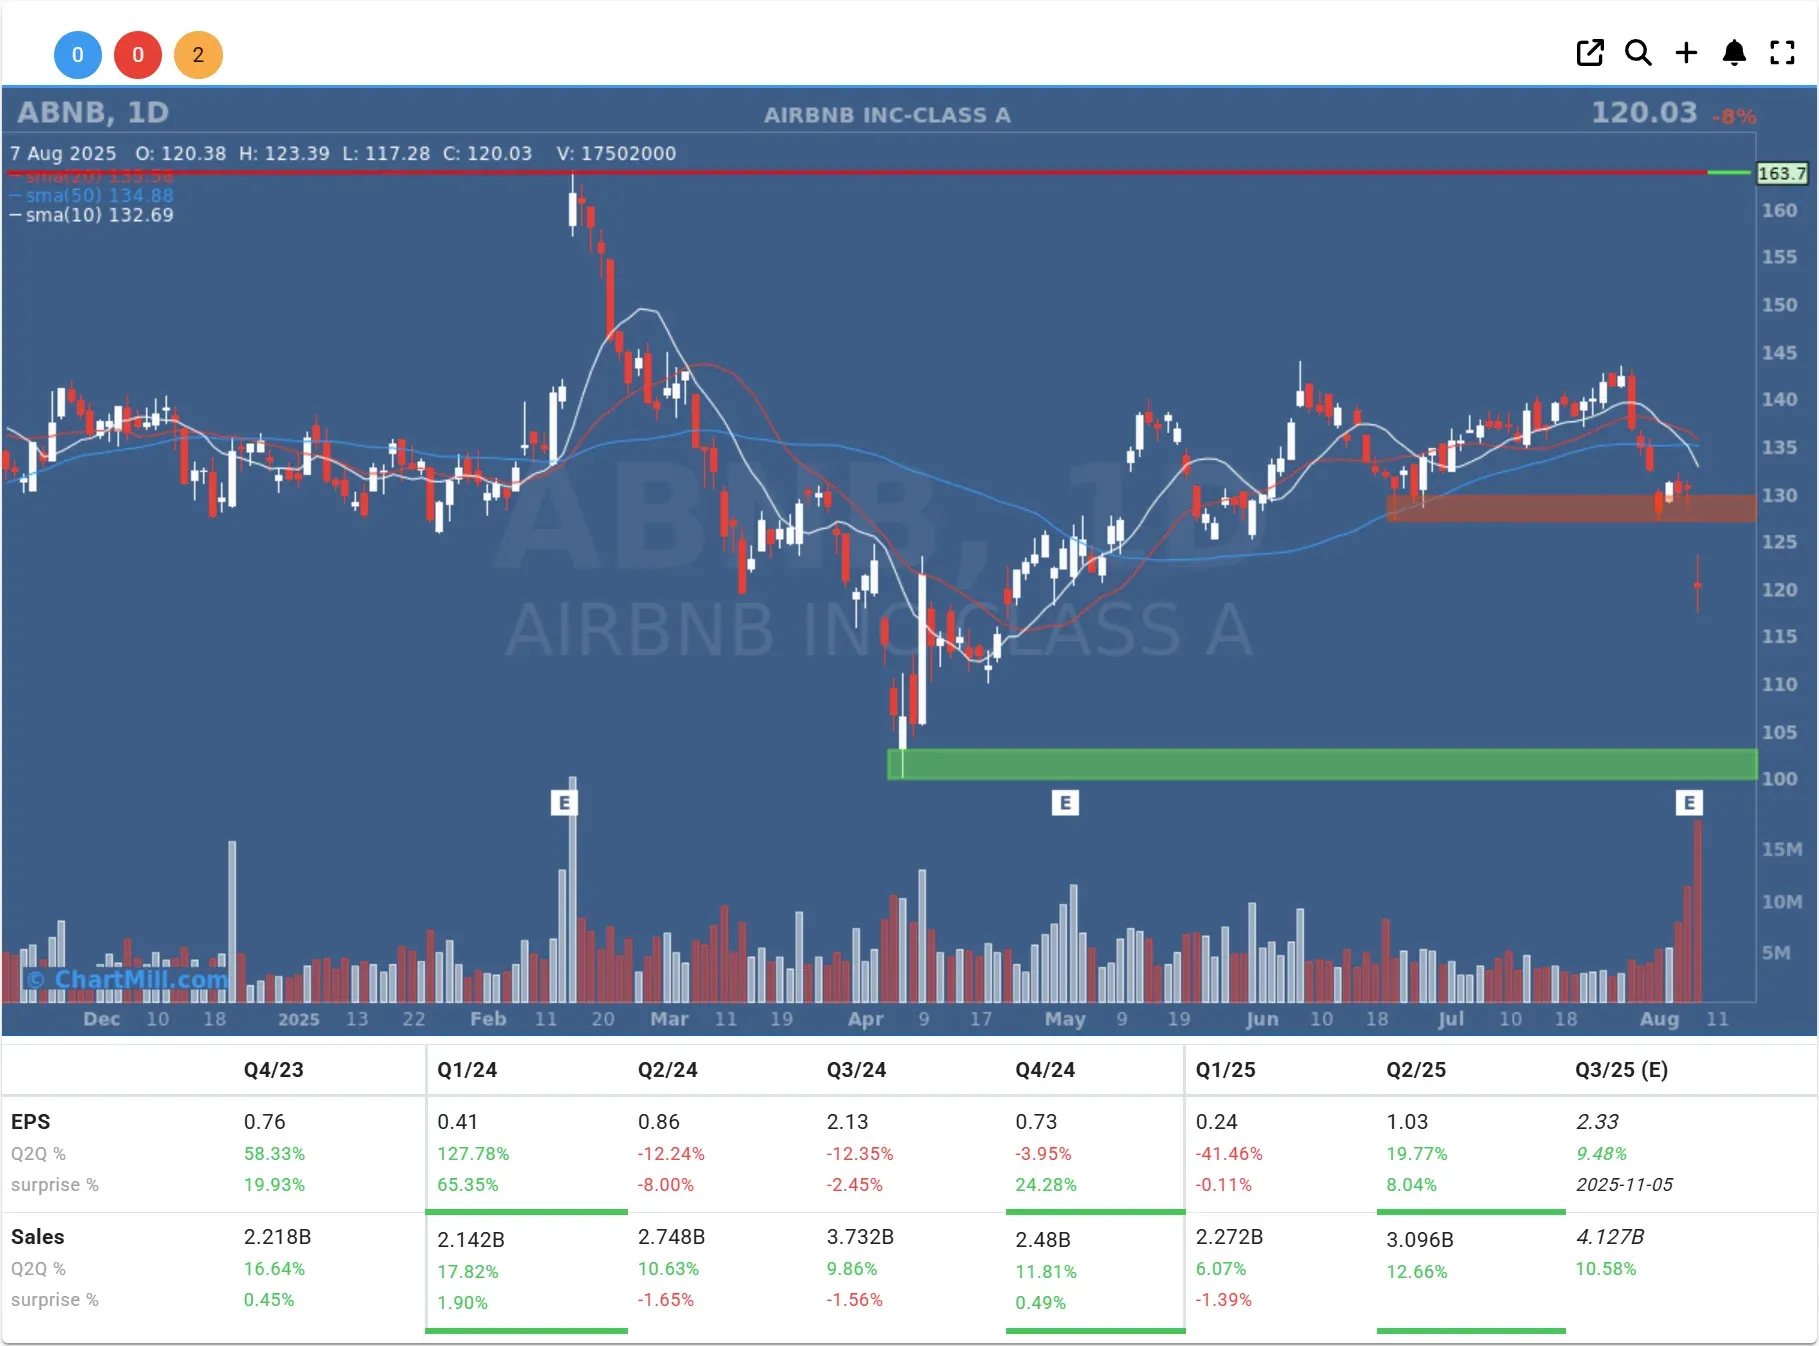Screen dimensions: 1819x1346
Task: Click the EPS Q2Q value -41.46%
Action: click(1229, 1154)
